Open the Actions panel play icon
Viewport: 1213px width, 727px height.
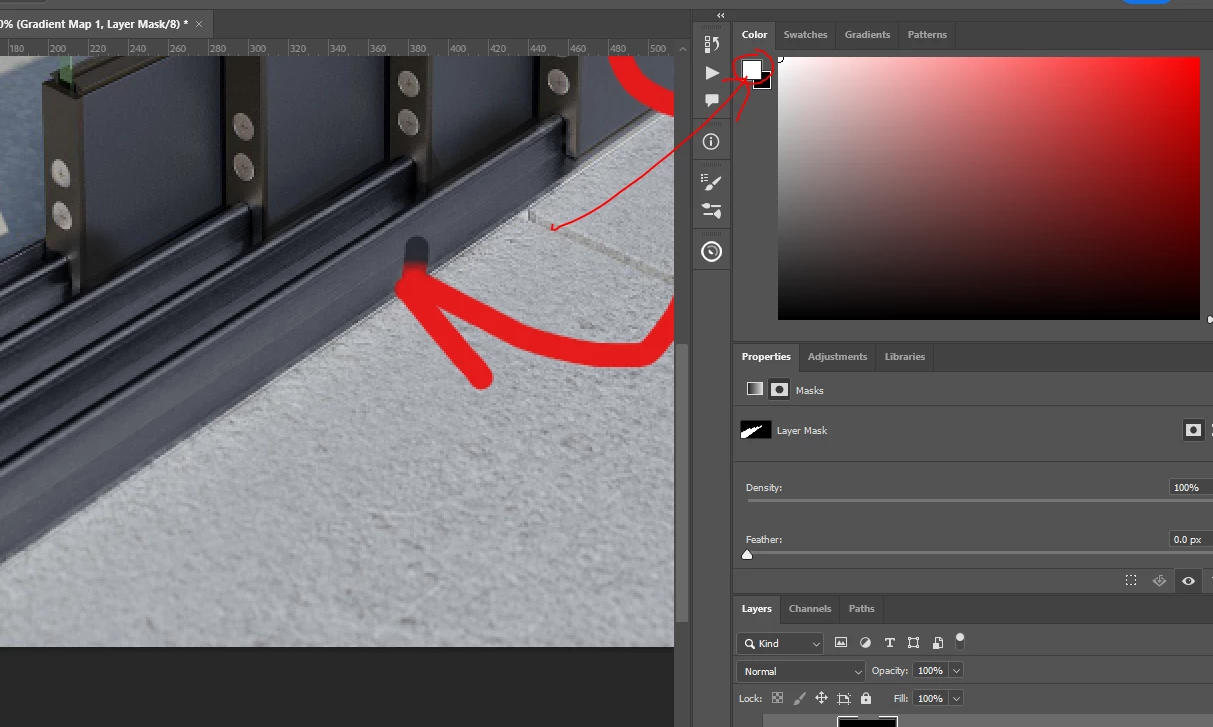pos(712,73)
